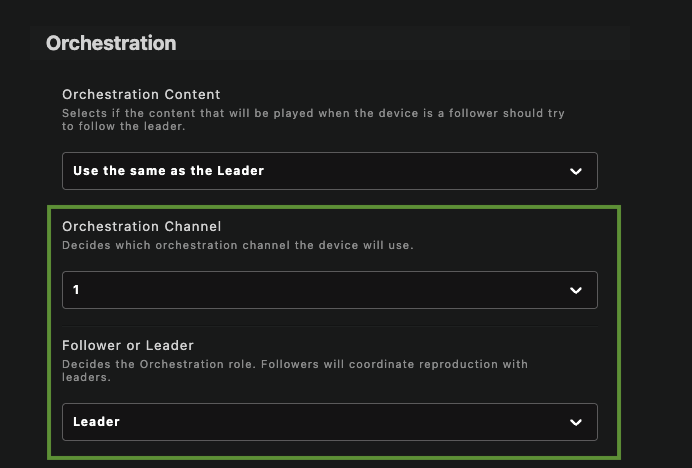Click the 'Leader' value text

click(96, 422)
